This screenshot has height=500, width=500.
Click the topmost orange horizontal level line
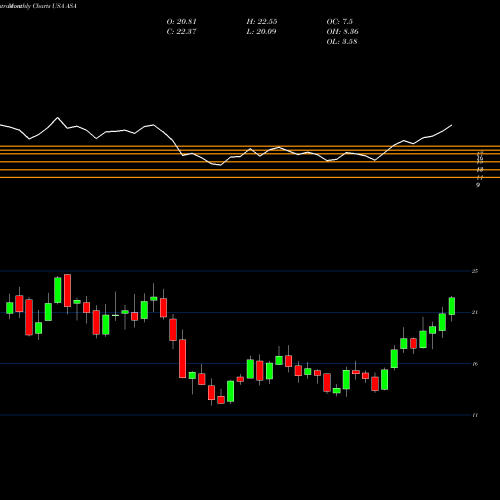click(250, 146)
